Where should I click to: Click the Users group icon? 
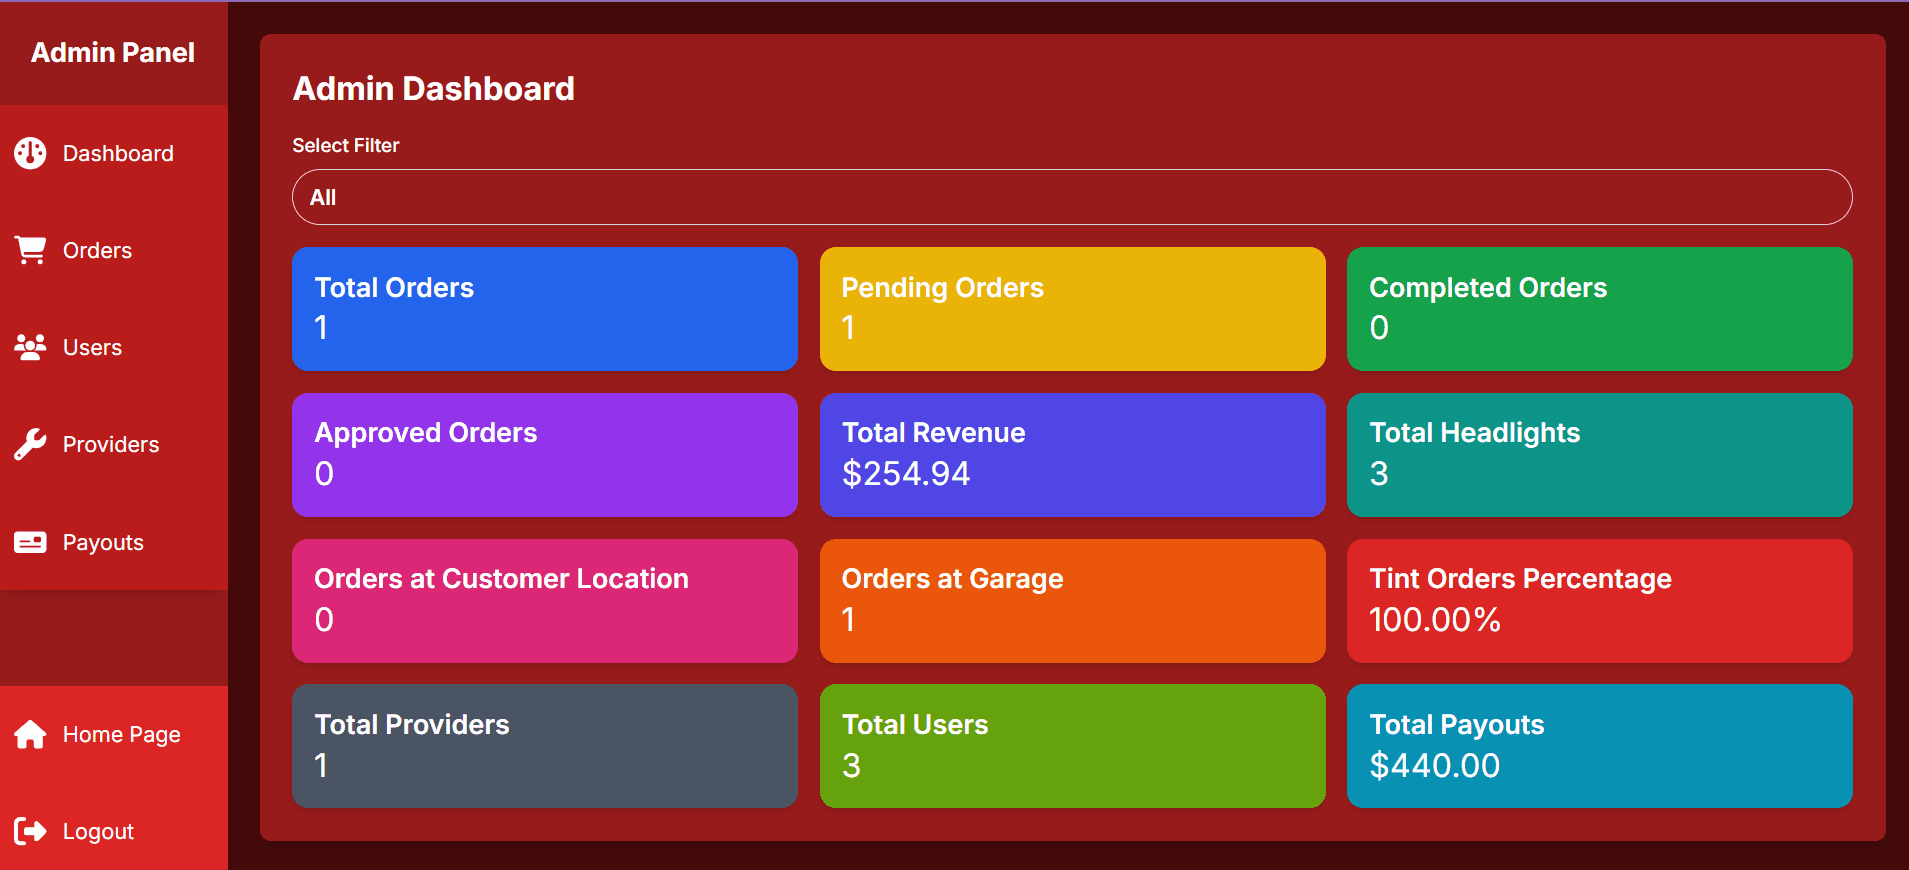pos(30,347)
